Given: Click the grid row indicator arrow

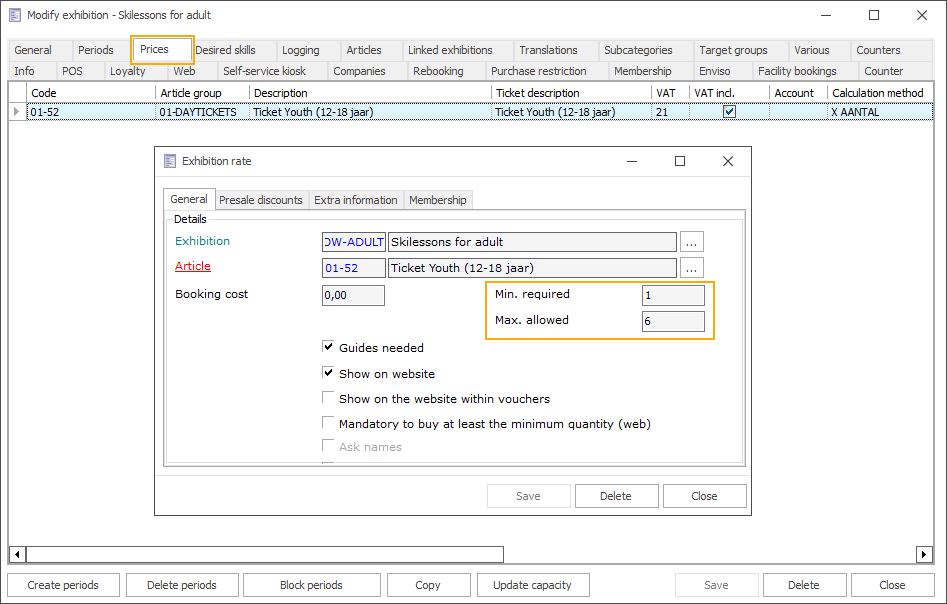Looking at the screenshot, I should click(15, 112).
